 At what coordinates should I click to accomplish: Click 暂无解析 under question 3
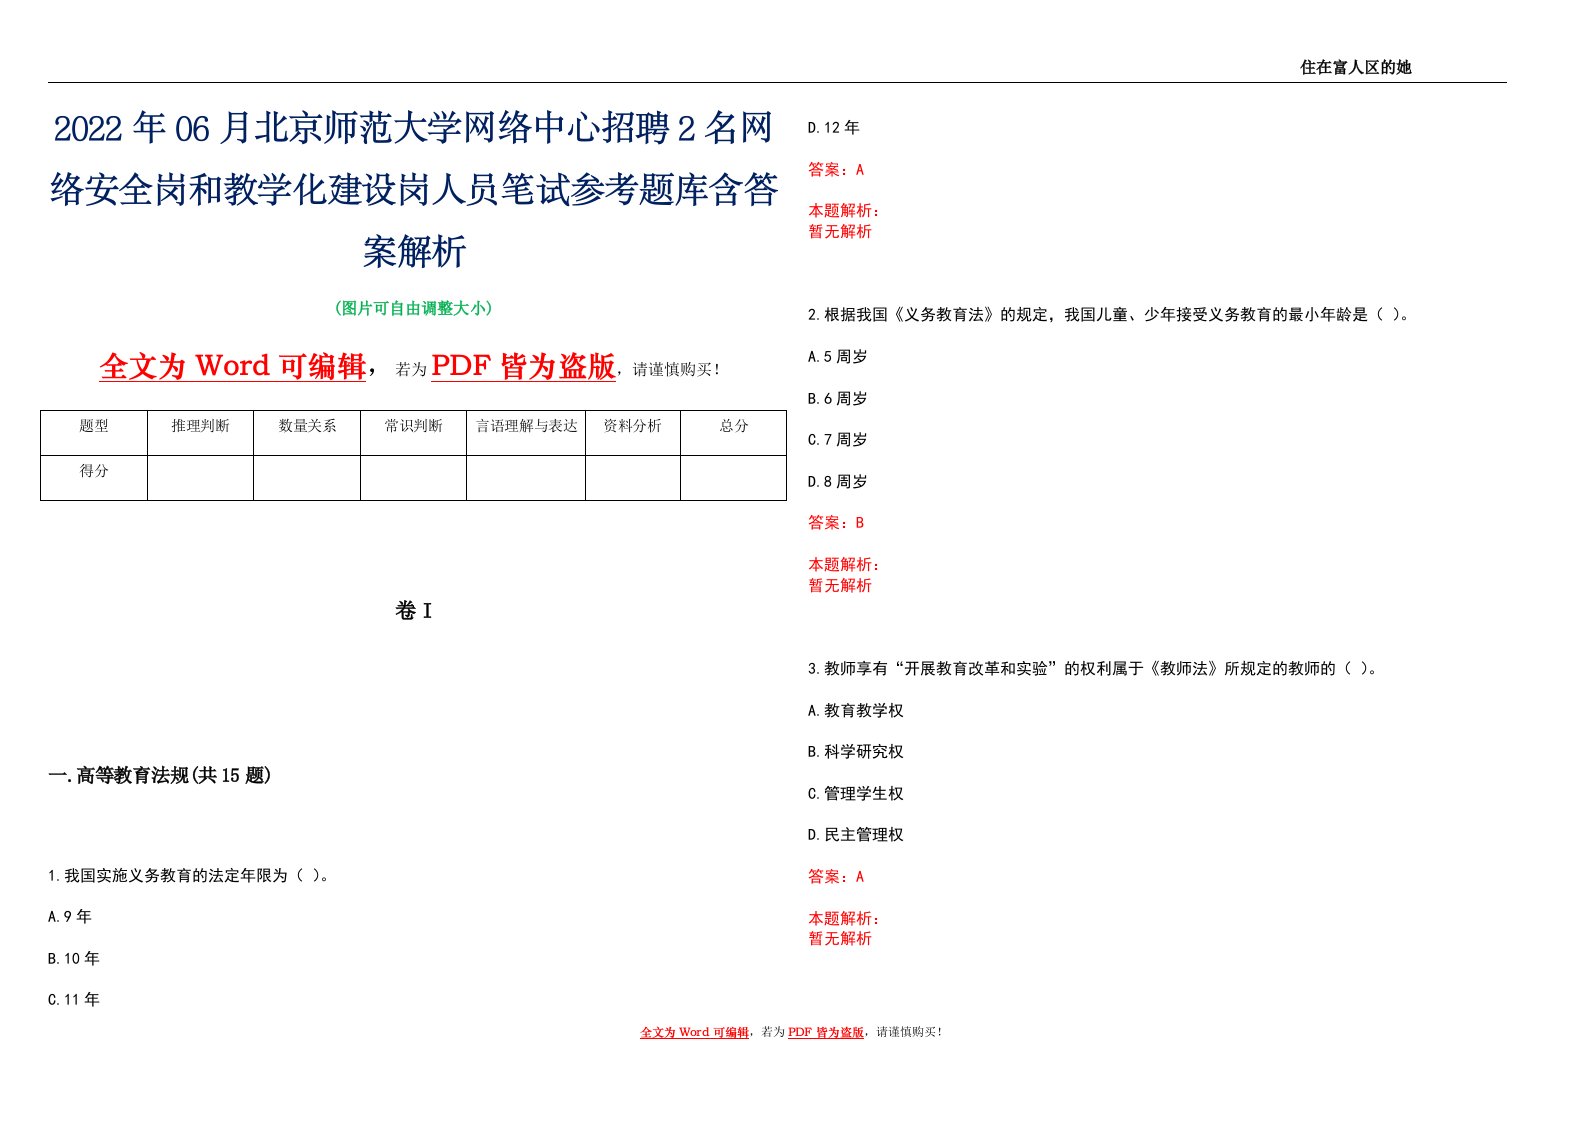(x=840, y=938)
